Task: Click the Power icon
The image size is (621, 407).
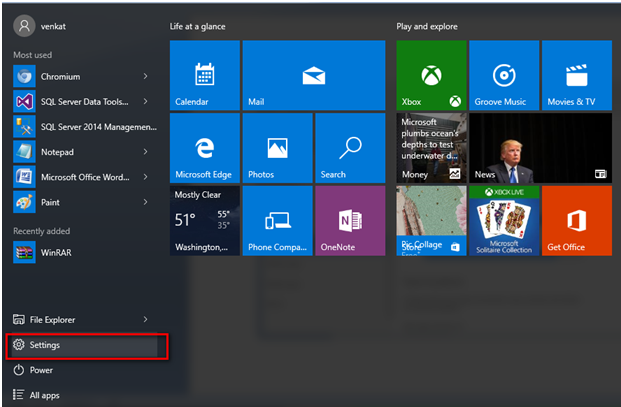Action: [19, 370]
